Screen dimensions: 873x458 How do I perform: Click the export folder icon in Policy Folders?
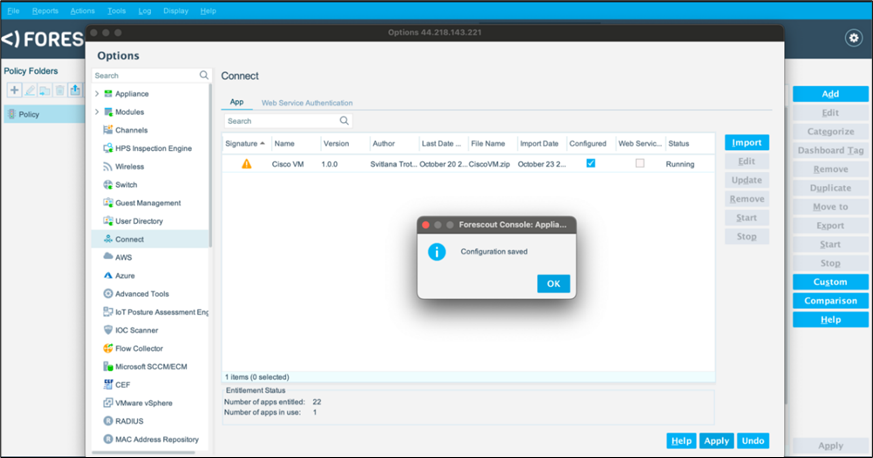[x=75, y=90]
